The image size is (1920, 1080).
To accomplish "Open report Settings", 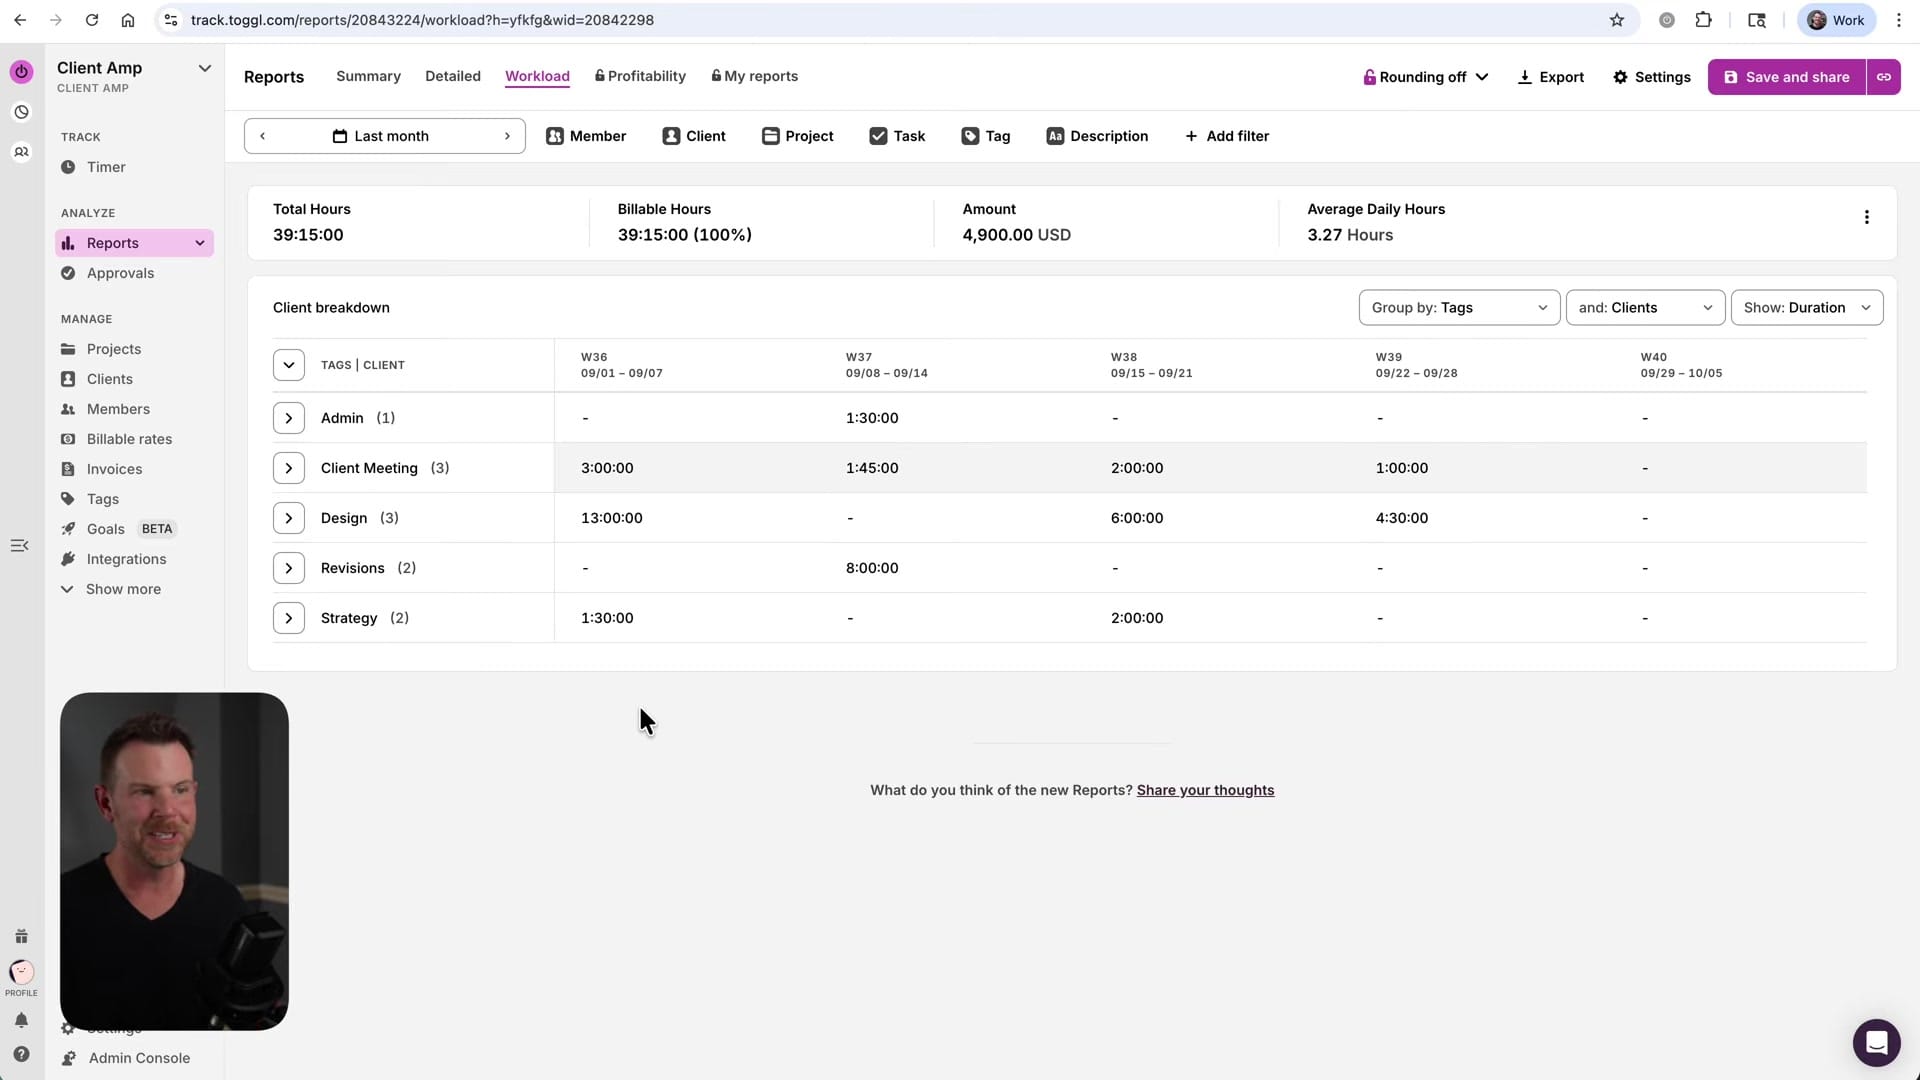I will click(1651, 77).
